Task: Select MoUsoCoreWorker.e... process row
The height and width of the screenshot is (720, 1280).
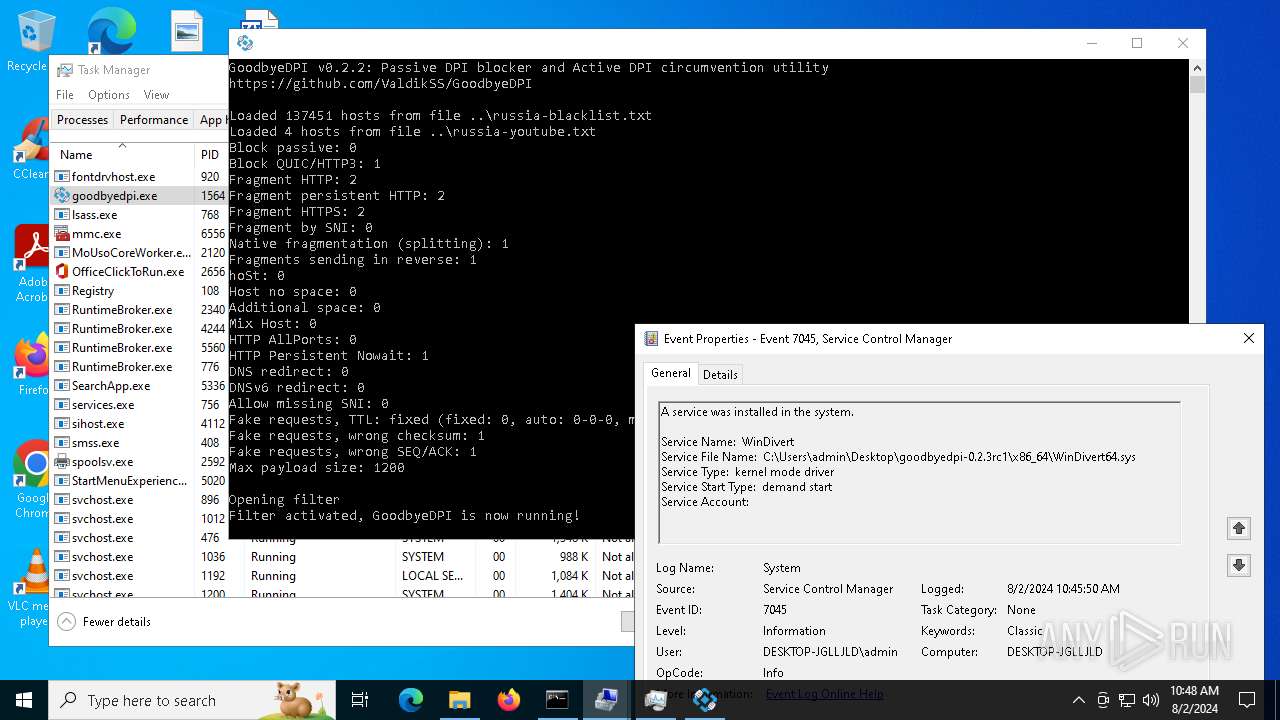Action: coord(139,253)
